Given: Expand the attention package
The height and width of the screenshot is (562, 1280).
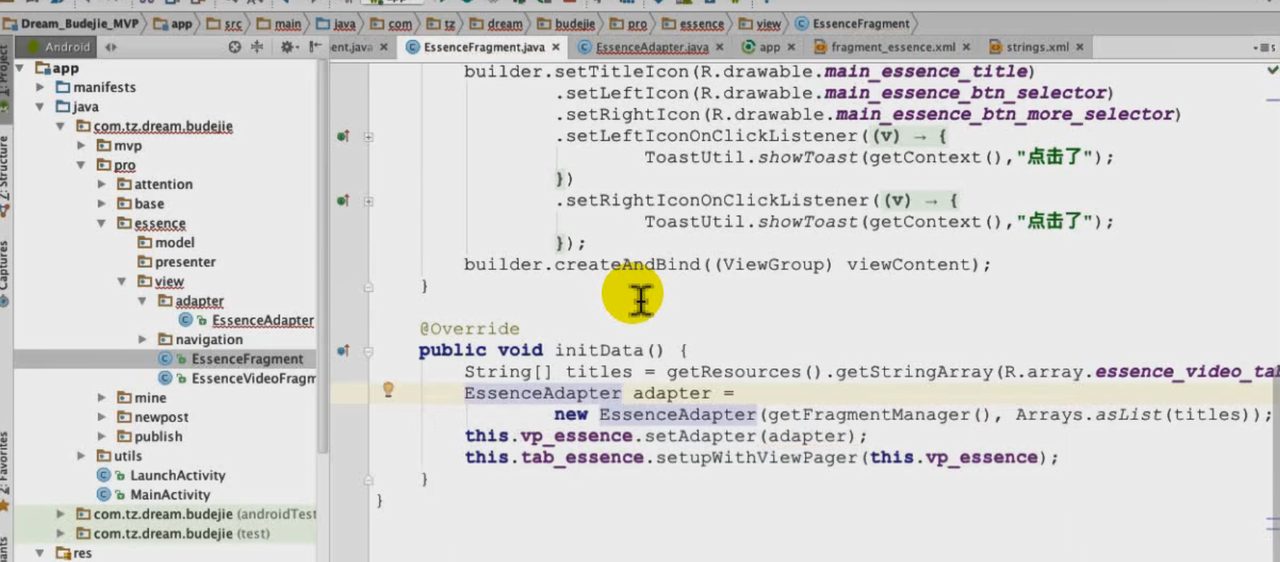Looking at the screenshot, I should pyautogui.click(x=103, y=185).
